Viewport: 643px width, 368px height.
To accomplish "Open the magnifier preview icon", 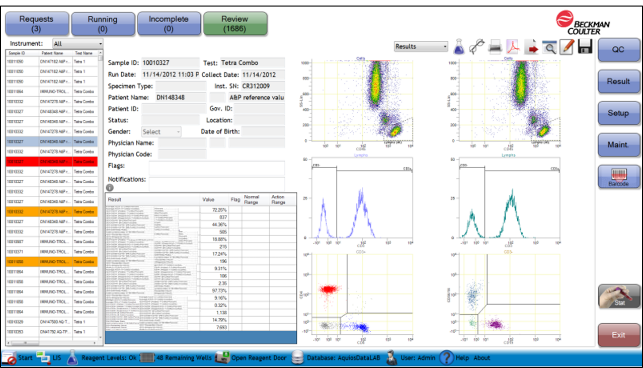I will coord(549,48).
